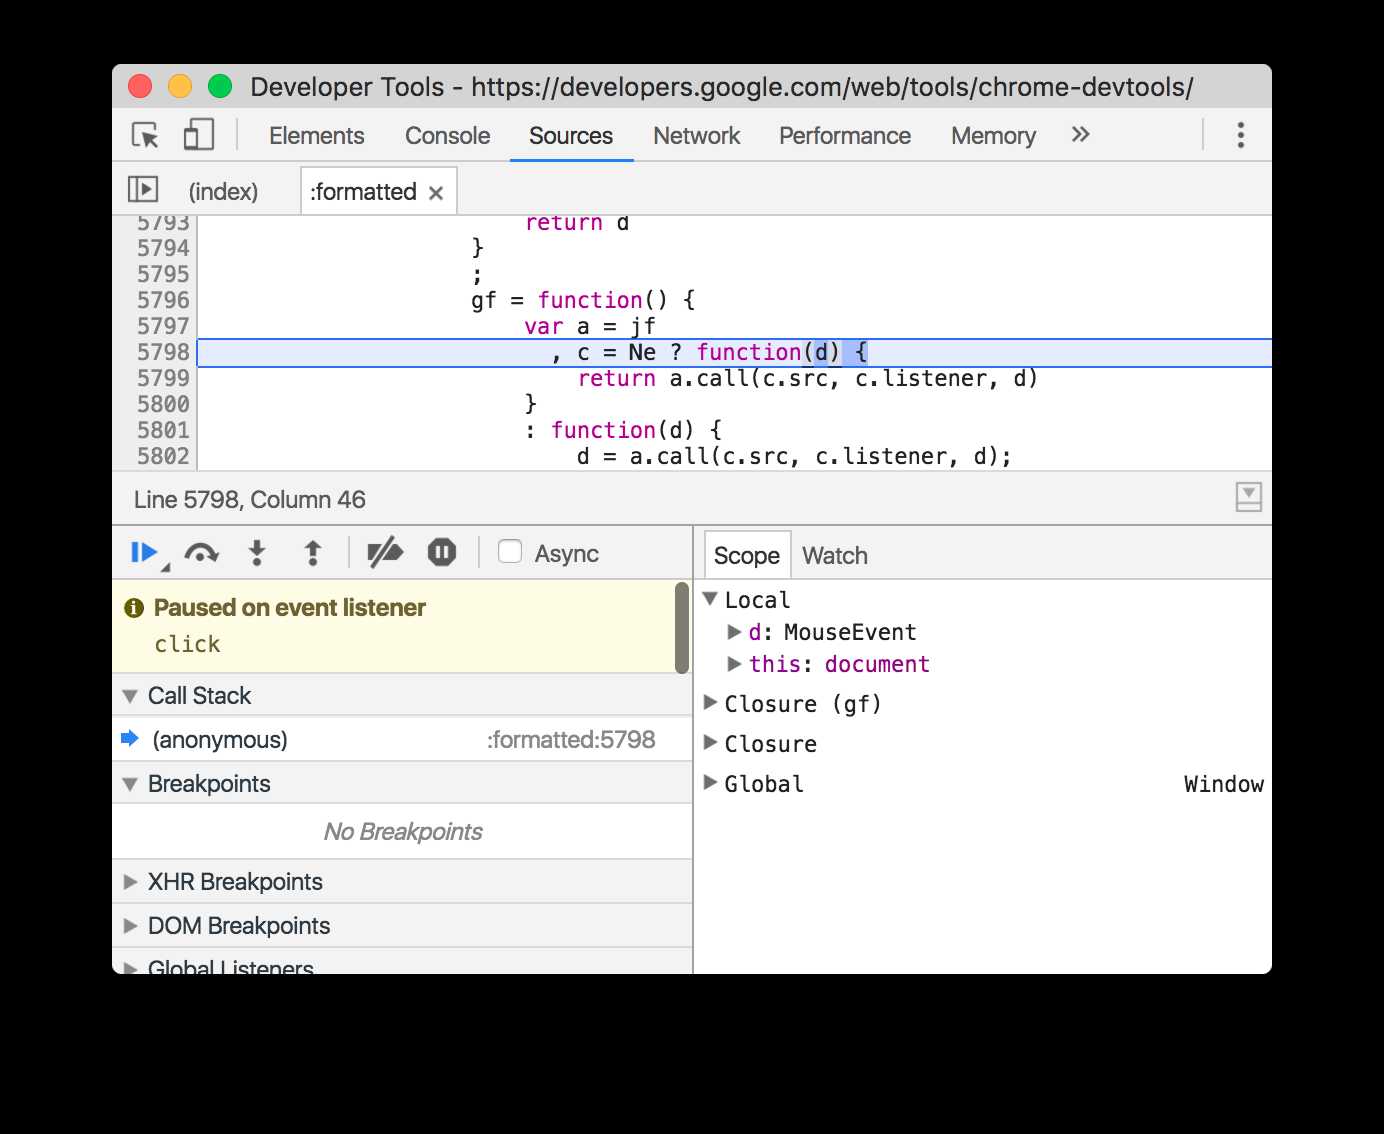The height and width of the screenshot is (1134, 1384).
Task: Click line number 5798 in the gutter
Action: tap(163, 352)
